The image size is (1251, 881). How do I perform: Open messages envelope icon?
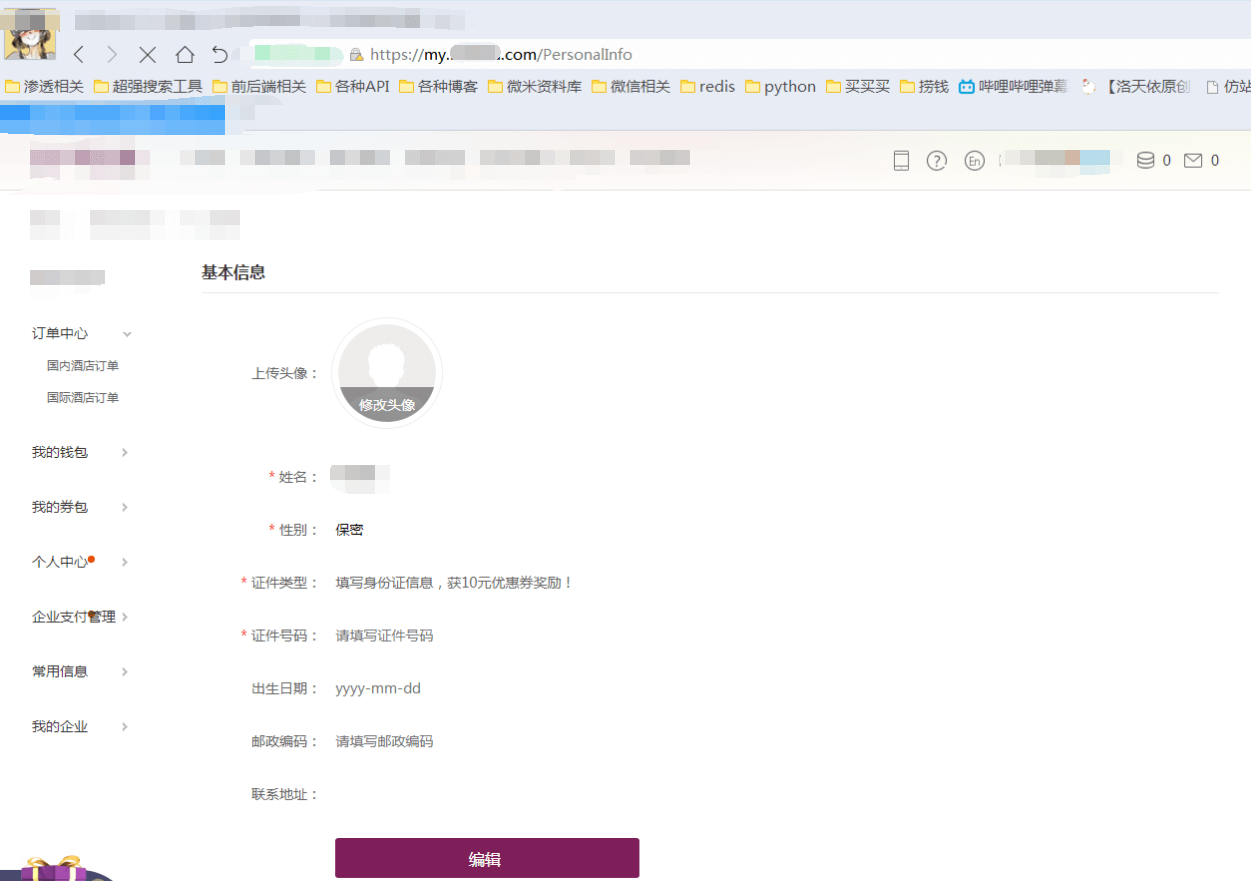click(x=1193, y=160)
